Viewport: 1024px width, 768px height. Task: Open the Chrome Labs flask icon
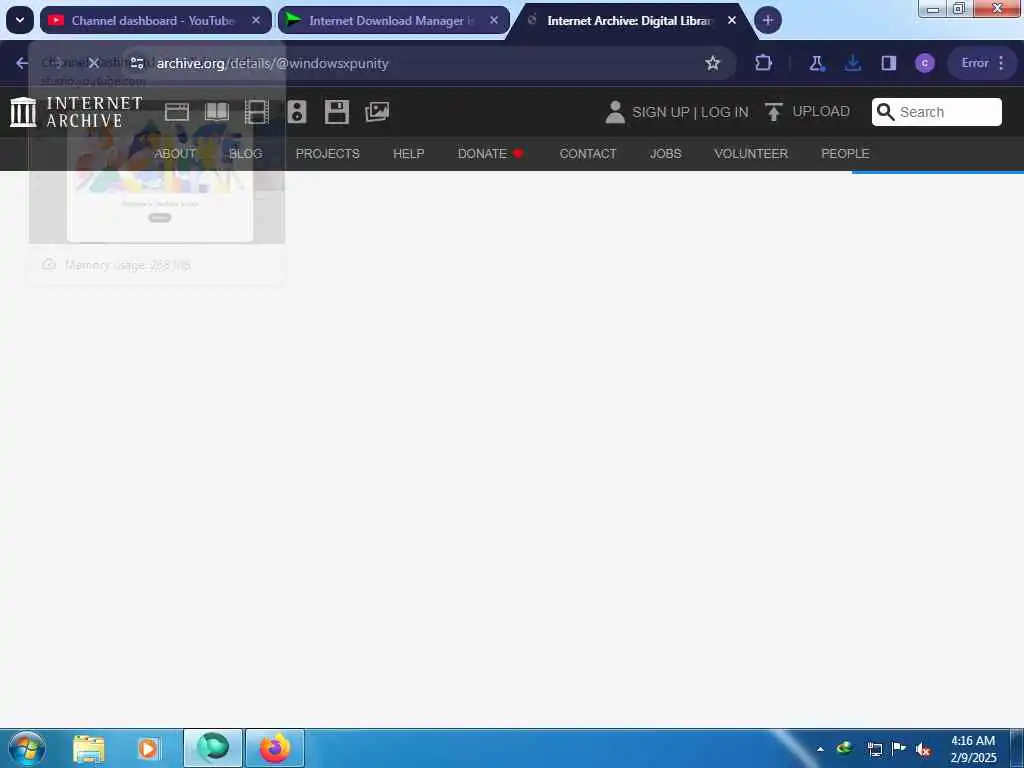pos(816,63)
